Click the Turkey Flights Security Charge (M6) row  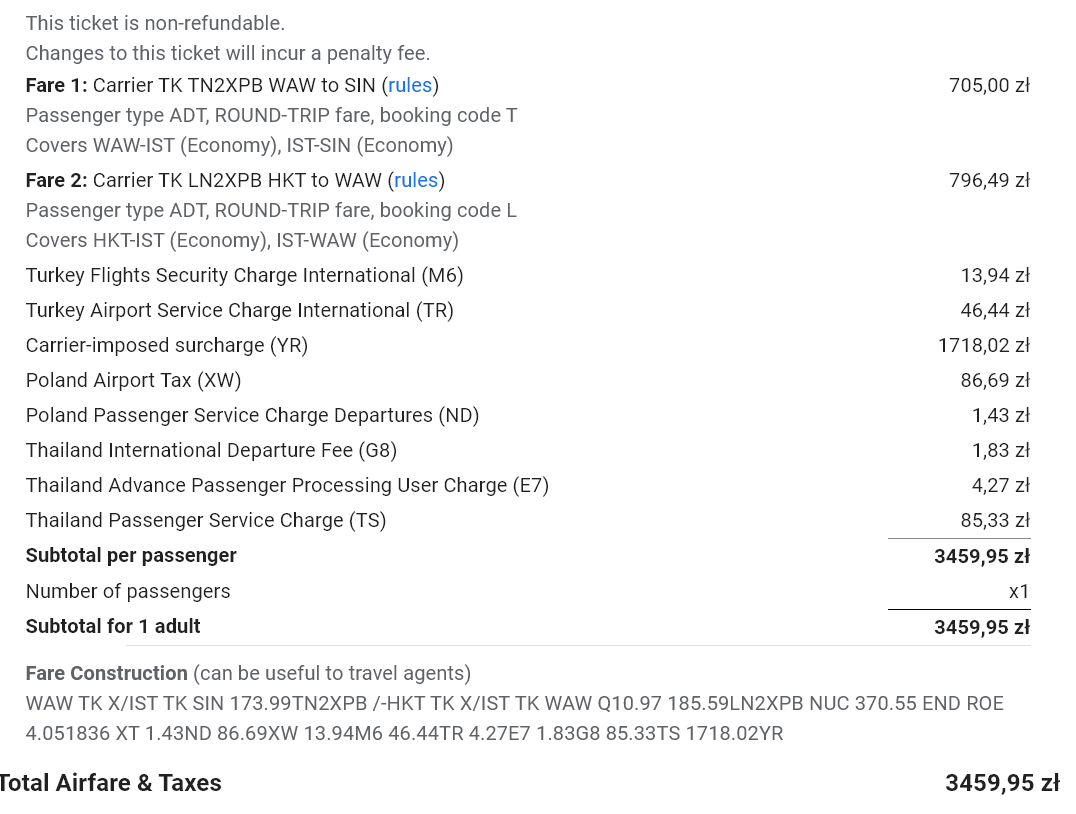coord(528,275)
